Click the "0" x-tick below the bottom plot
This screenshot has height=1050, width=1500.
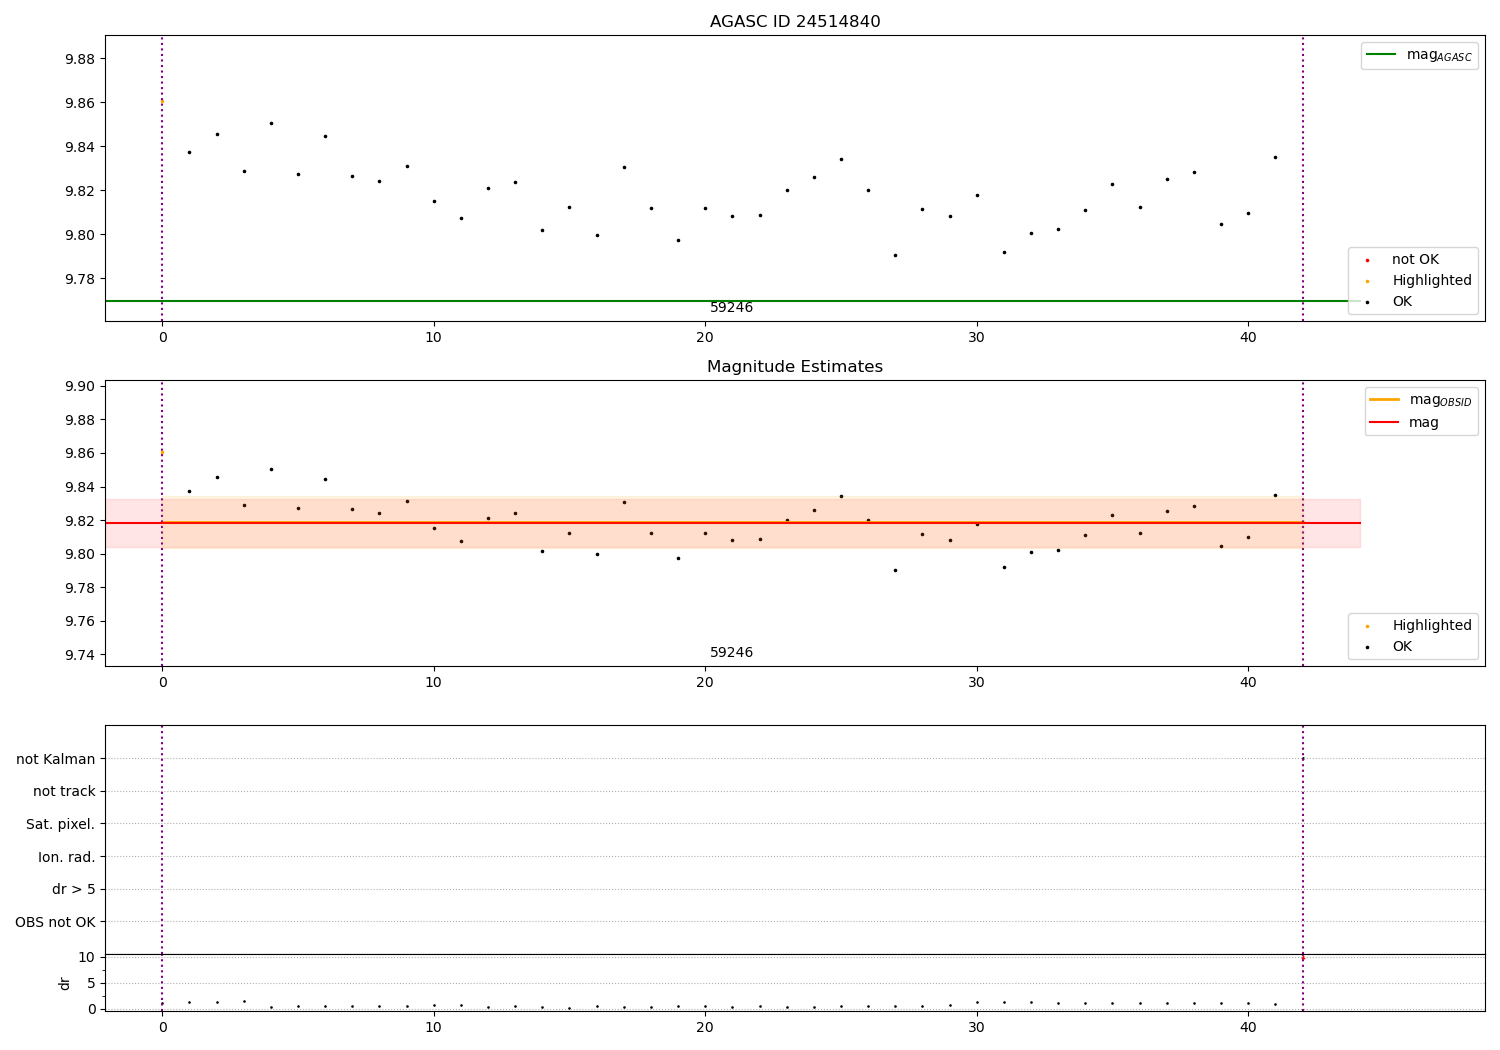162,1027
